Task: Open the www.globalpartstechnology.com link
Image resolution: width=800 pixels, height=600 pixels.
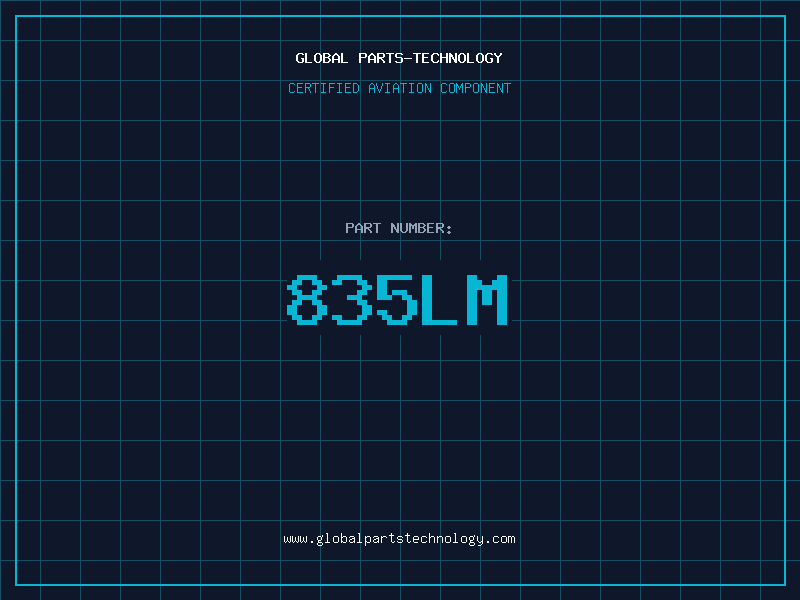Action: pos(399,539)
